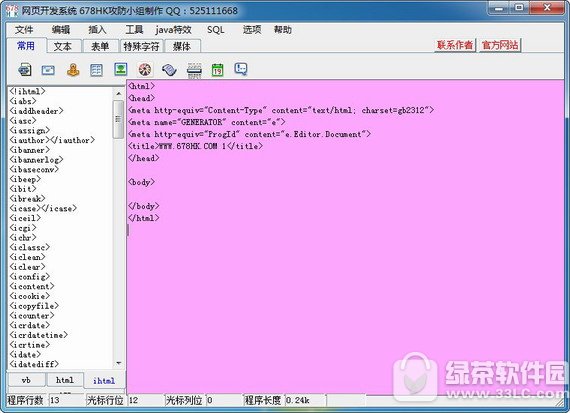Click the tag list scroll down arrow

pyautogui.click(x=119, y=363)
